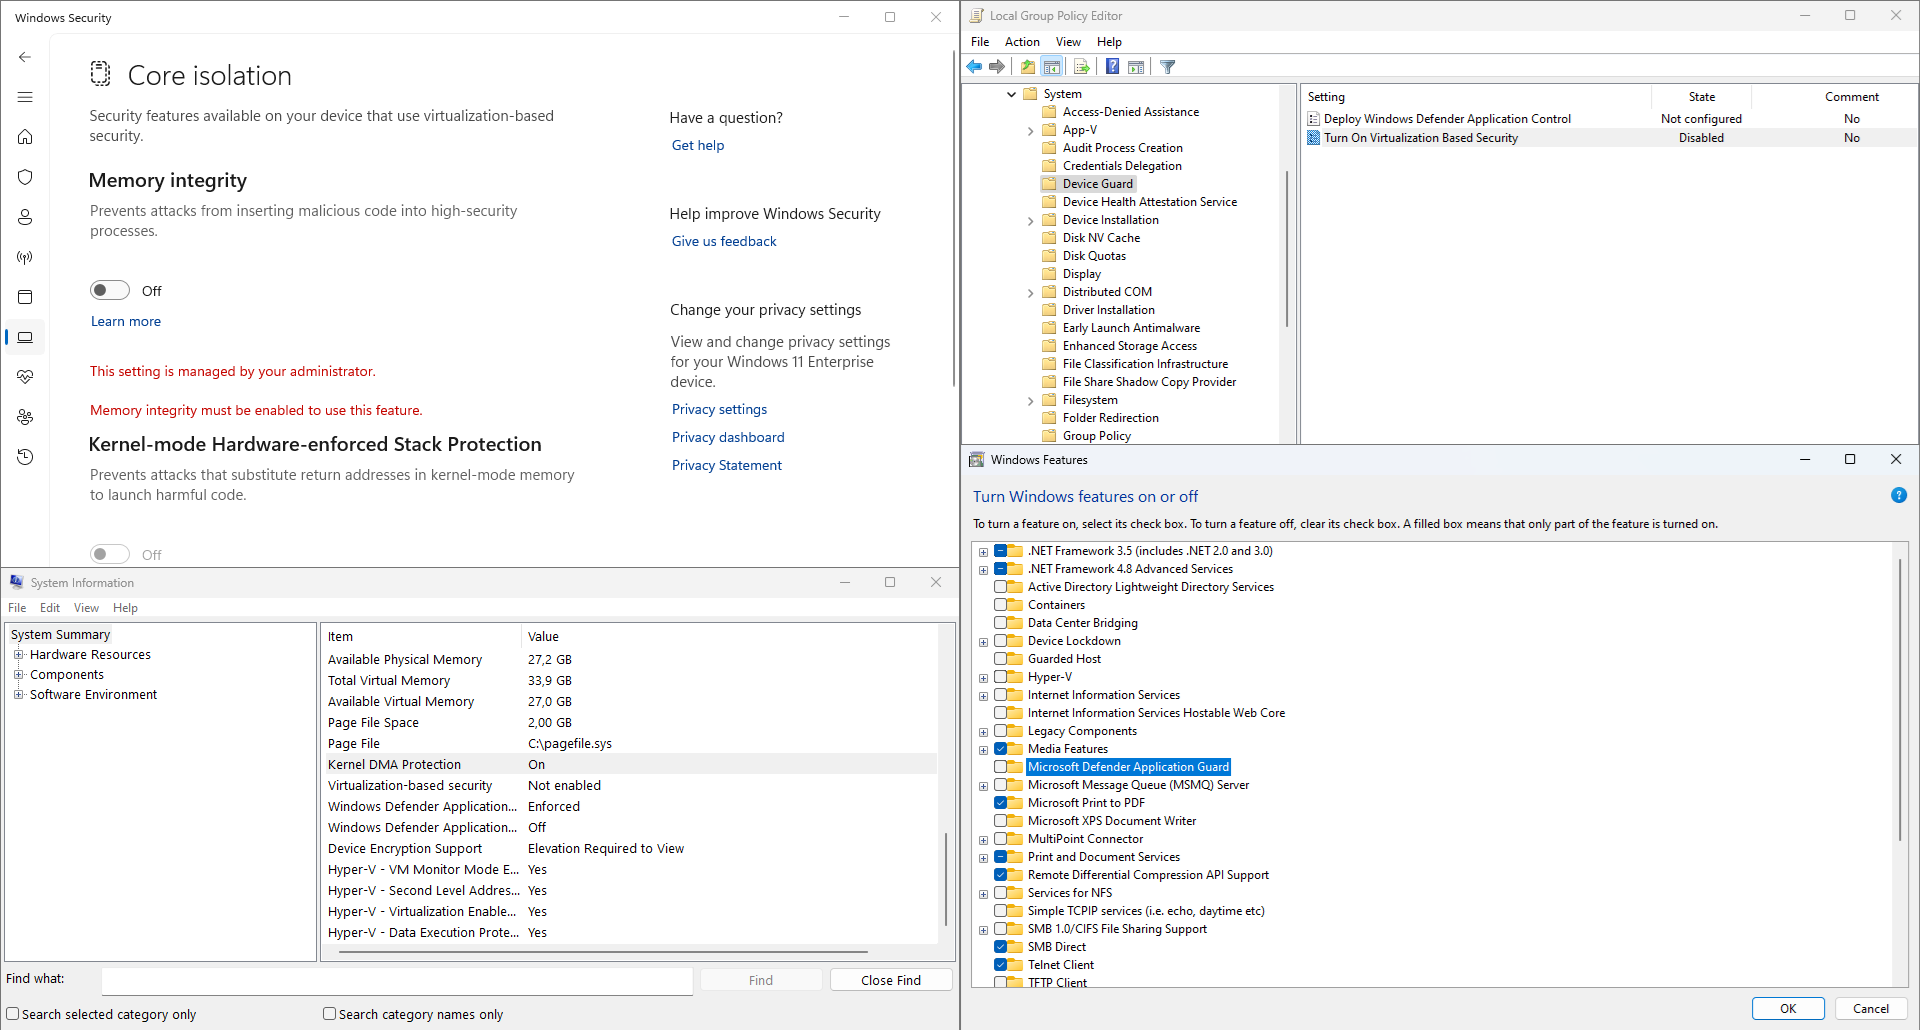This screenshot has height=1030, width=1920.
Task: Open Firewall & network protection icon
Action: pos(25,257)
